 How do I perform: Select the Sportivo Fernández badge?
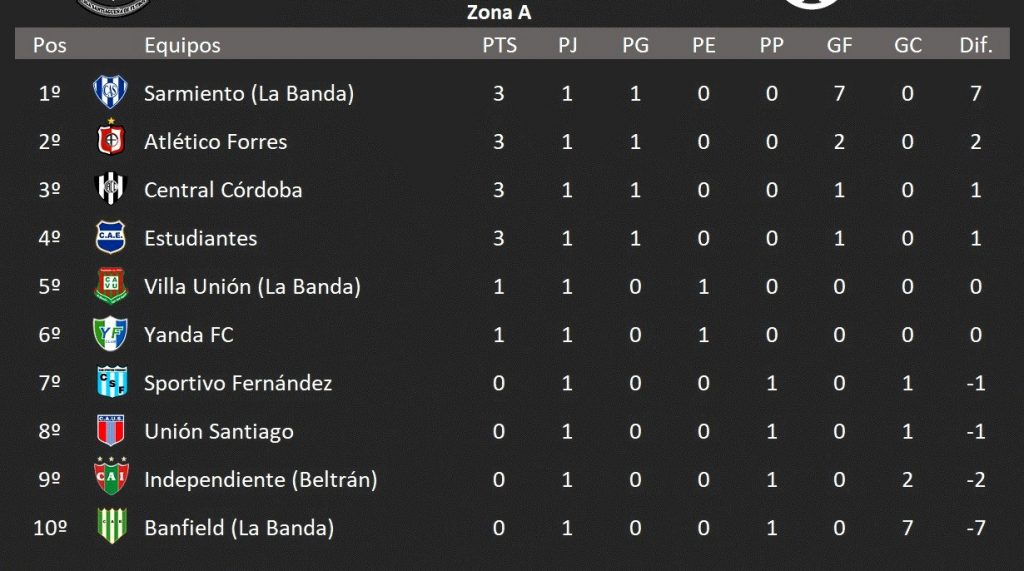point(112,382)
